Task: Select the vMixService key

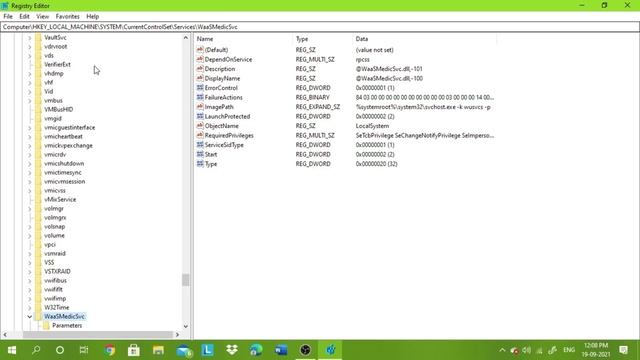Action: 60,199
